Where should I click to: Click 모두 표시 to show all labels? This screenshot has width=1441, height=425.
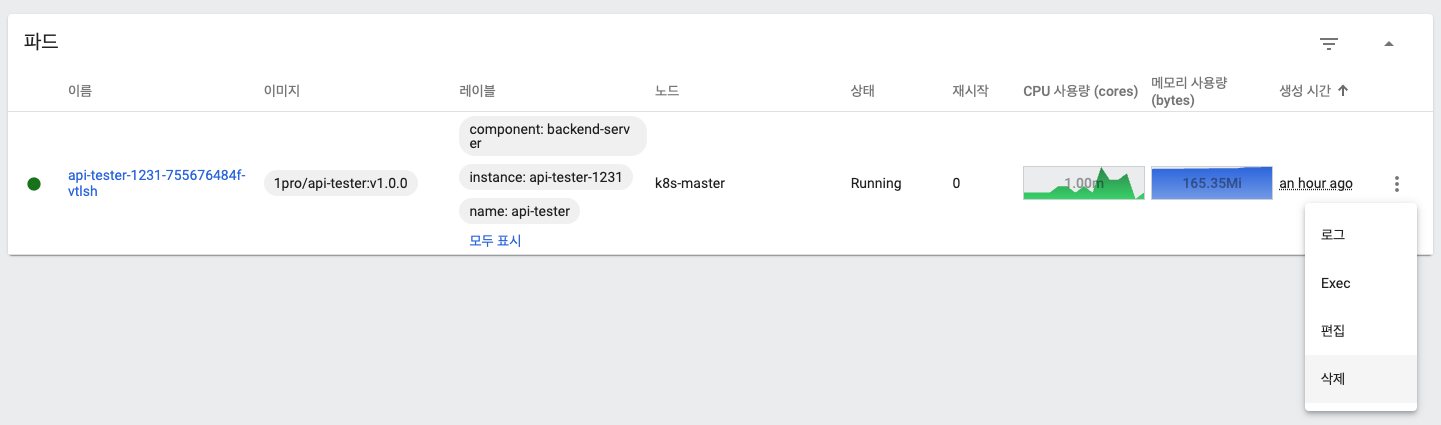point(495,240)
